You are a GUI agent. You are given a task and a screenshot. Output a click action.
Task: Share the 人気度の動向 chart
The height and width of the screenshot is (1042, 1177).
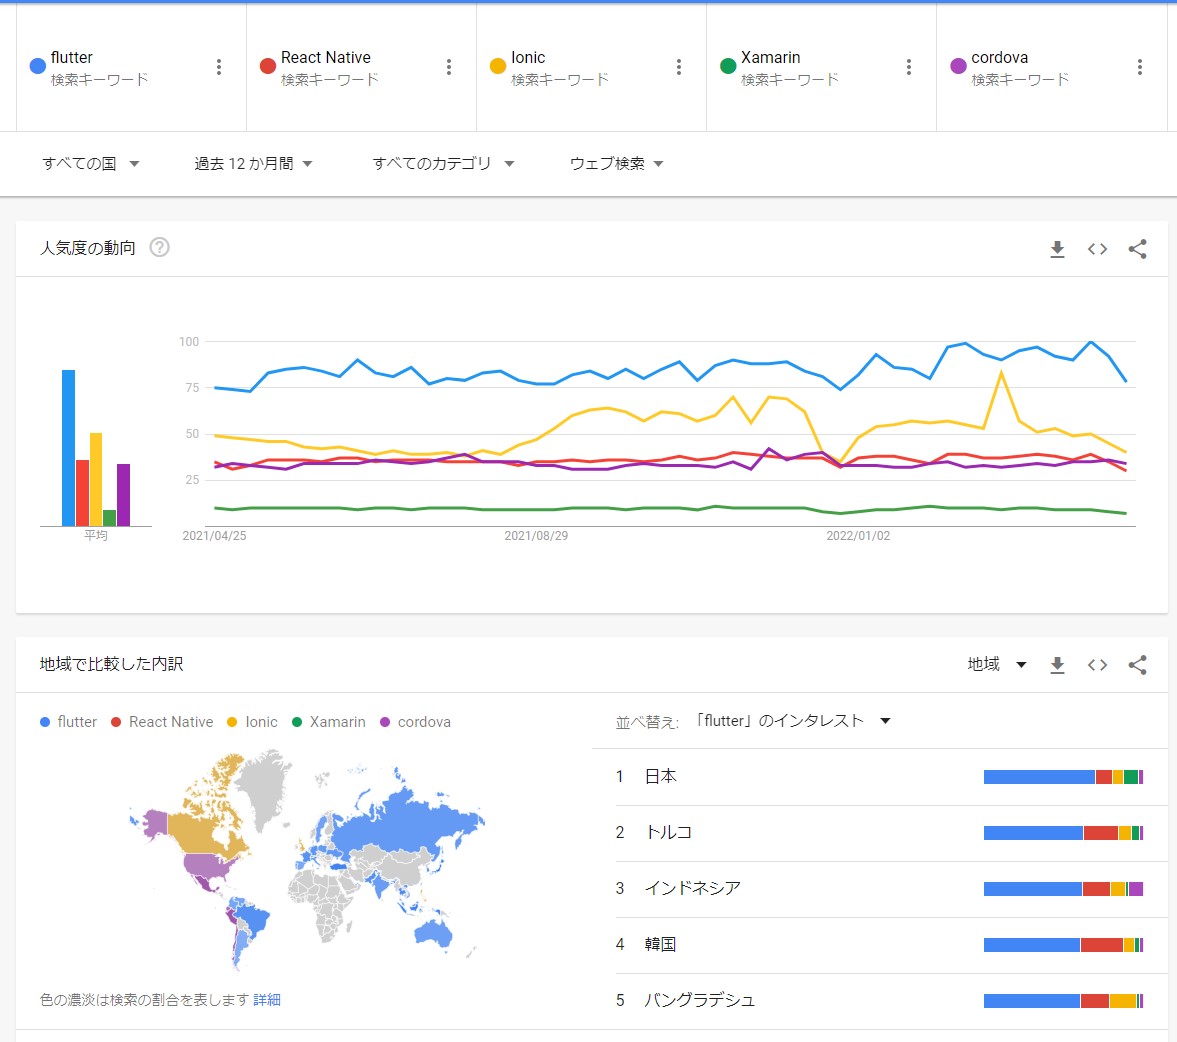[x=1137, y=249]
